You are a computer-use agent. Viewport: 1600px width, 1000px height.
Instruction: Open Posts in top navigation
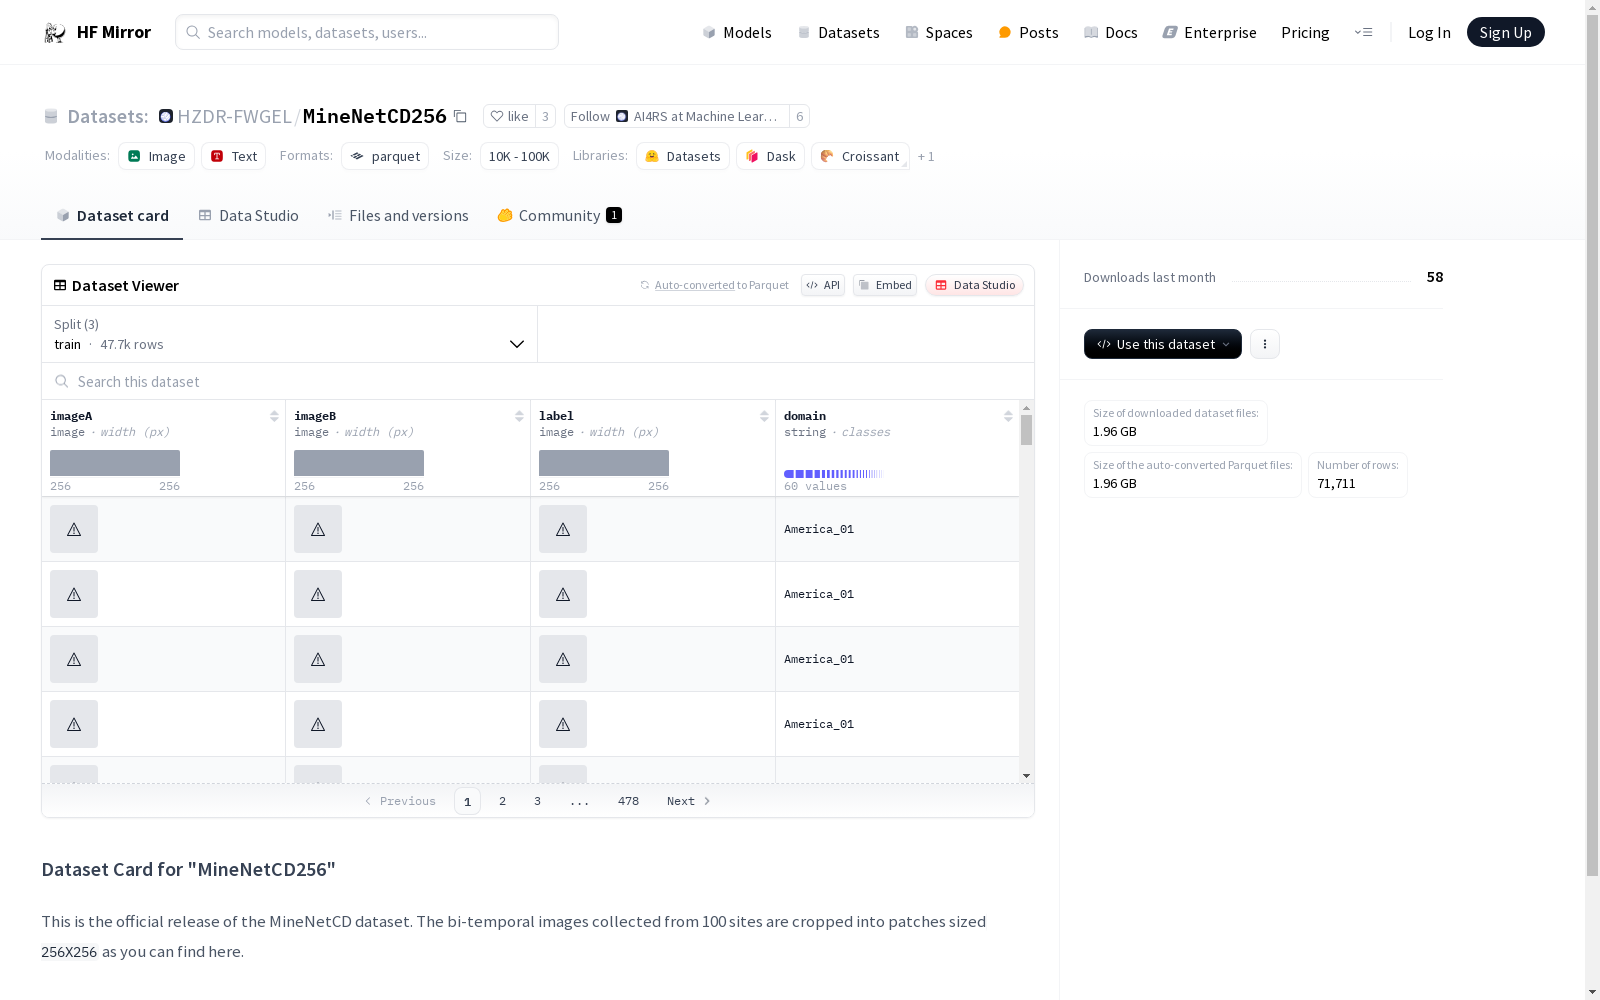[1028, 32]
